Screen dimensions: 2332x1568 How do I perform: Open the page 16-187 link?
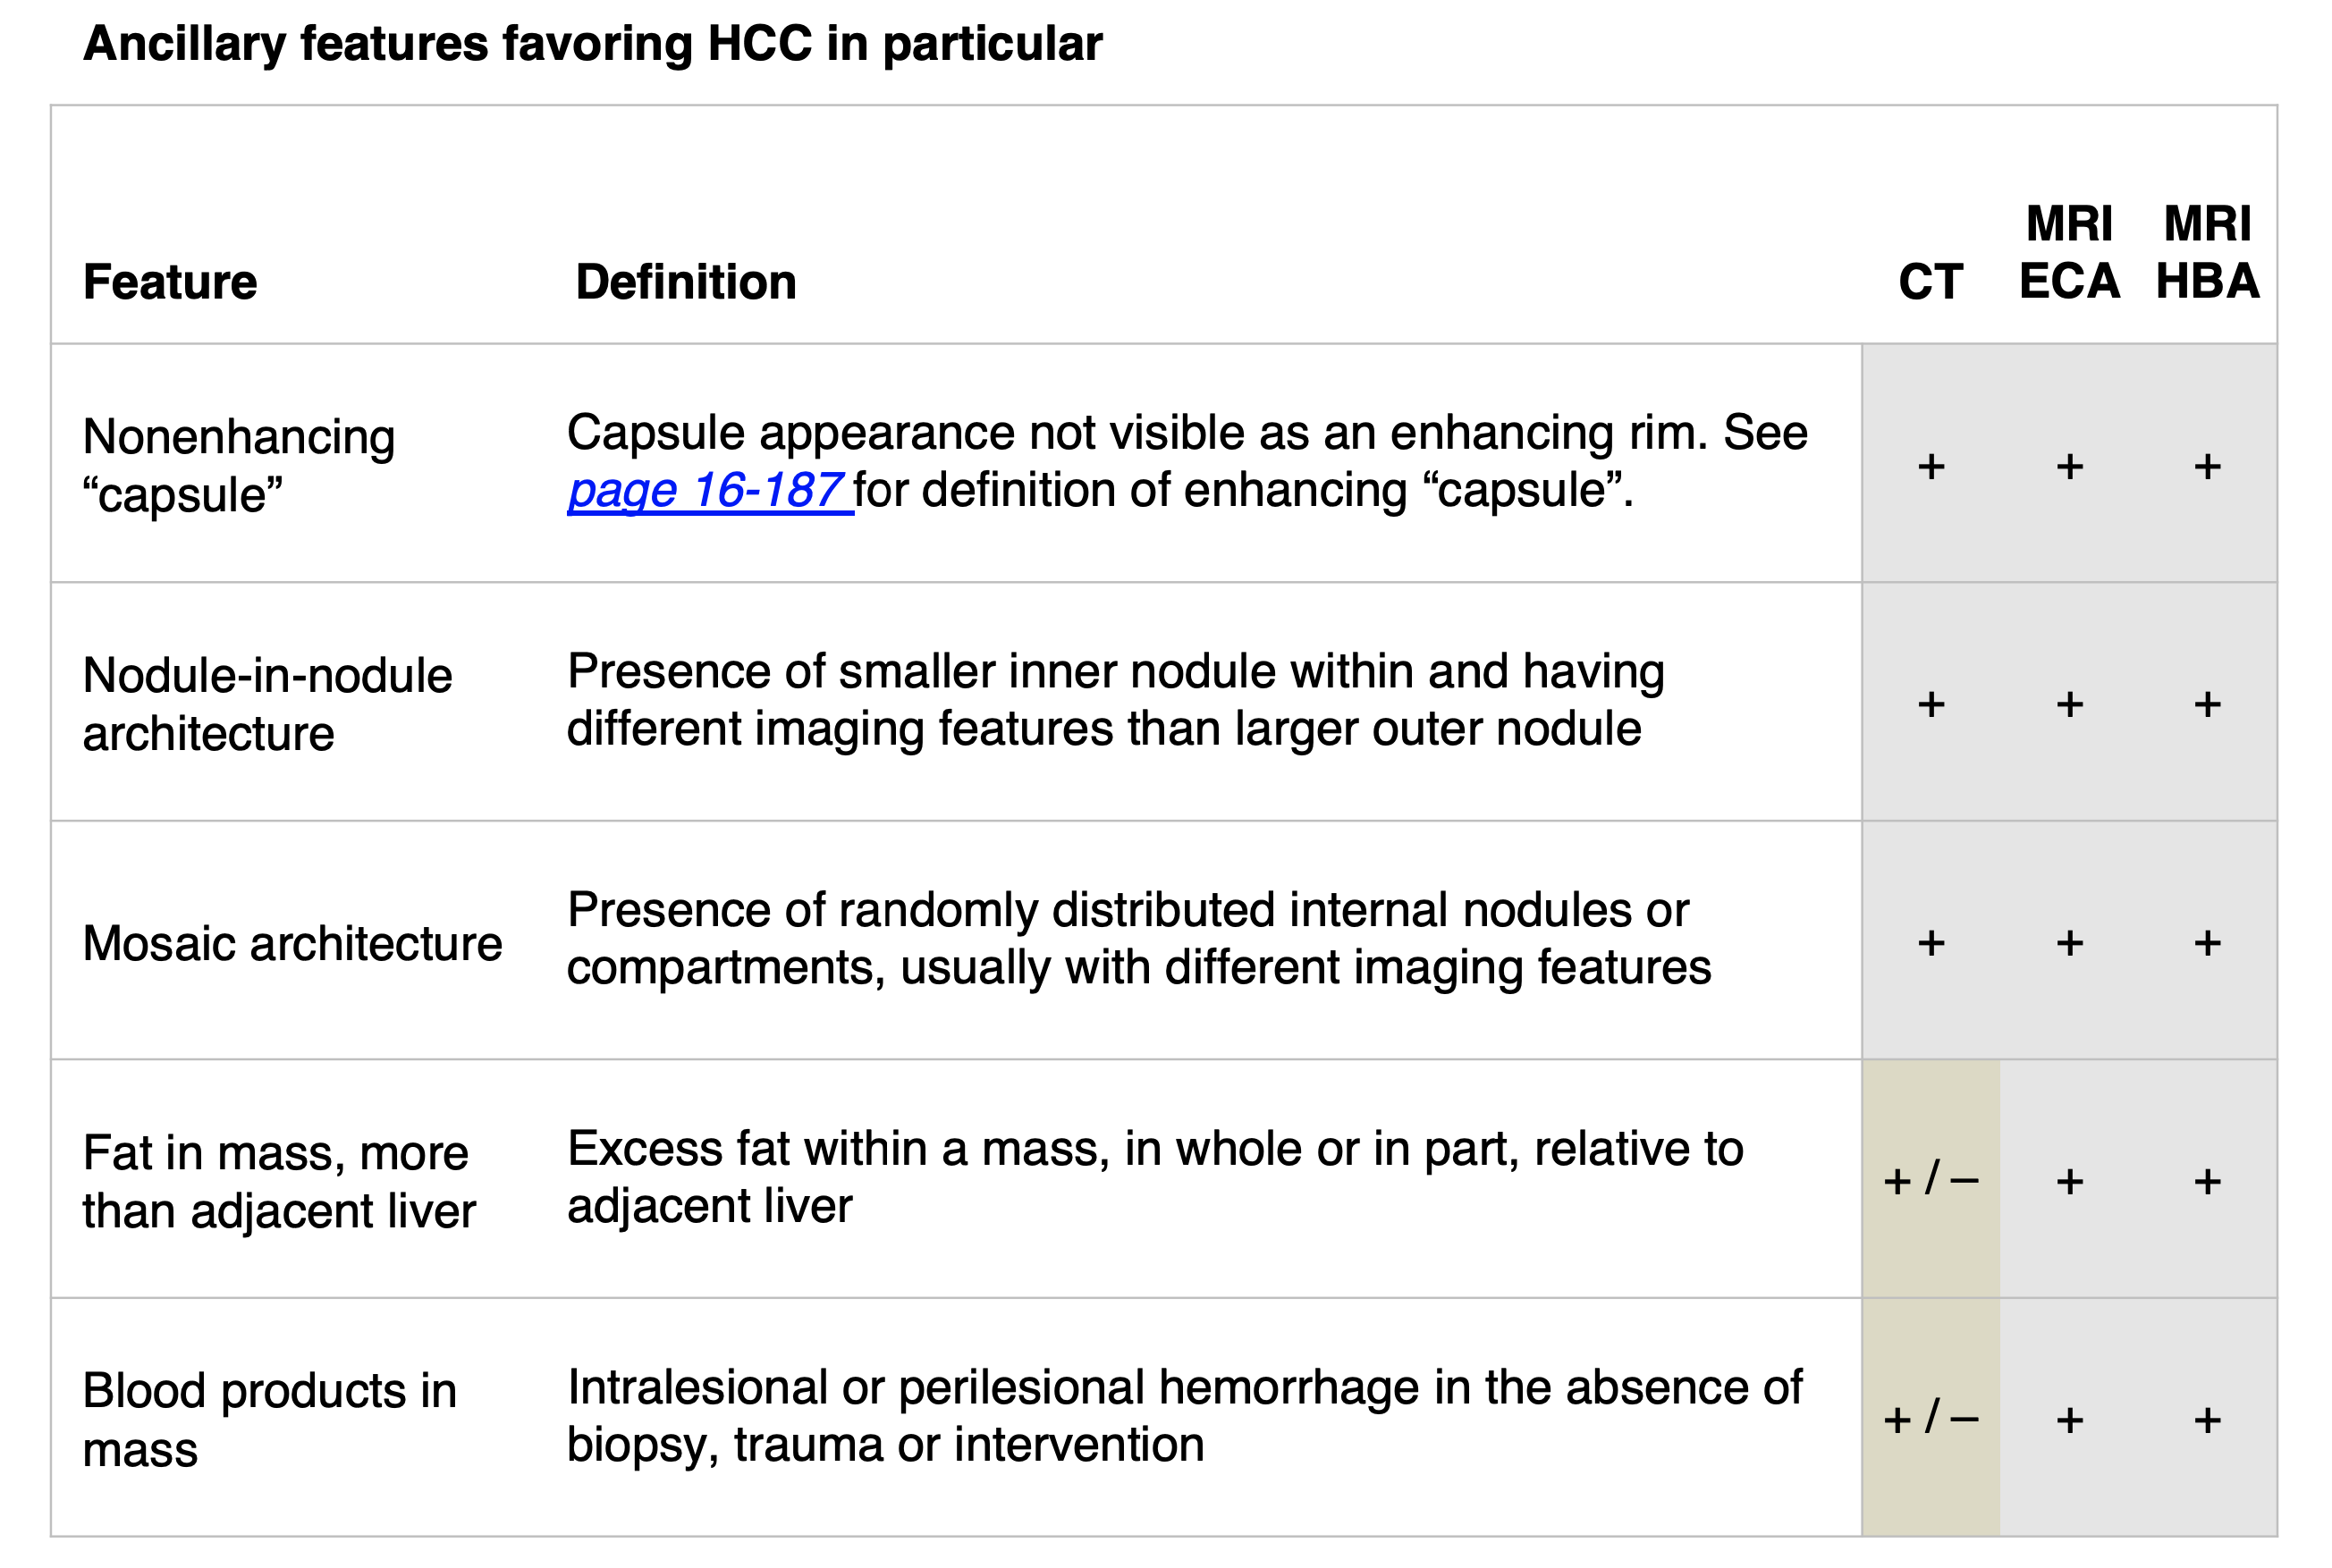(x=710, y=490)
